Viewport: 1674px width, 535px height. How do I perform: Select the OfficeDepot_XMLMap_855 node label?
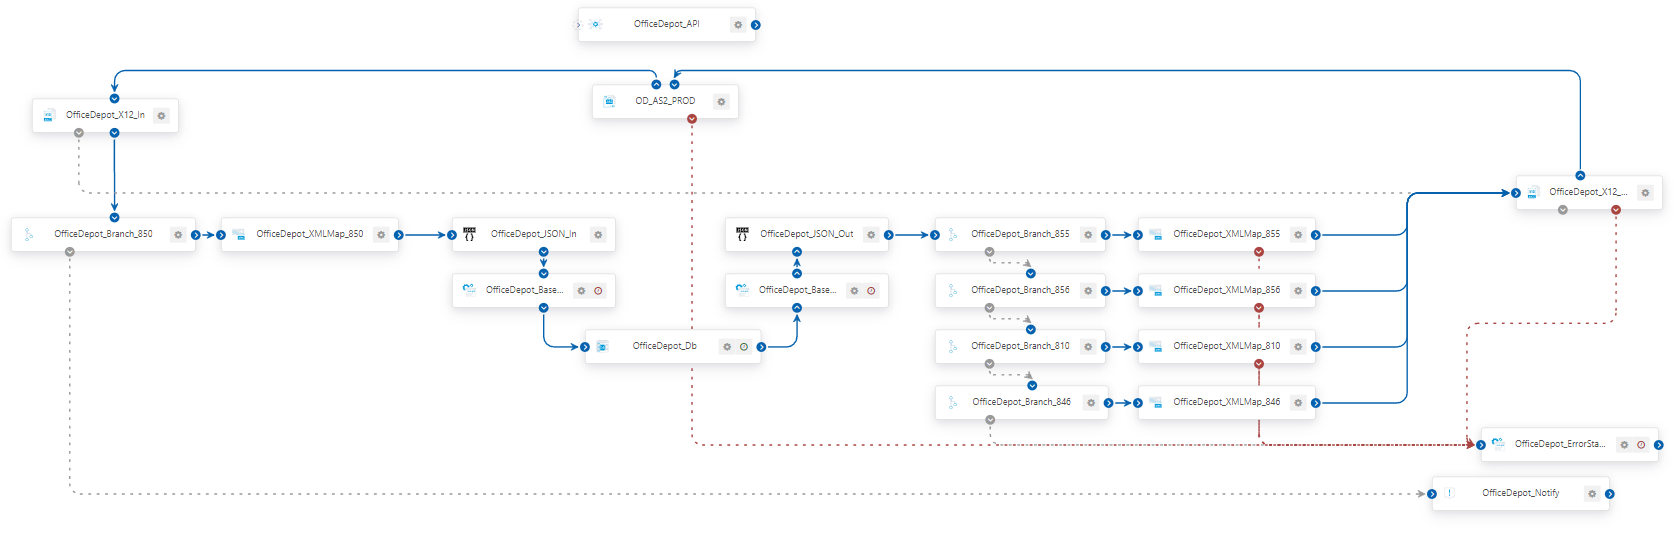coord(1227,234)
